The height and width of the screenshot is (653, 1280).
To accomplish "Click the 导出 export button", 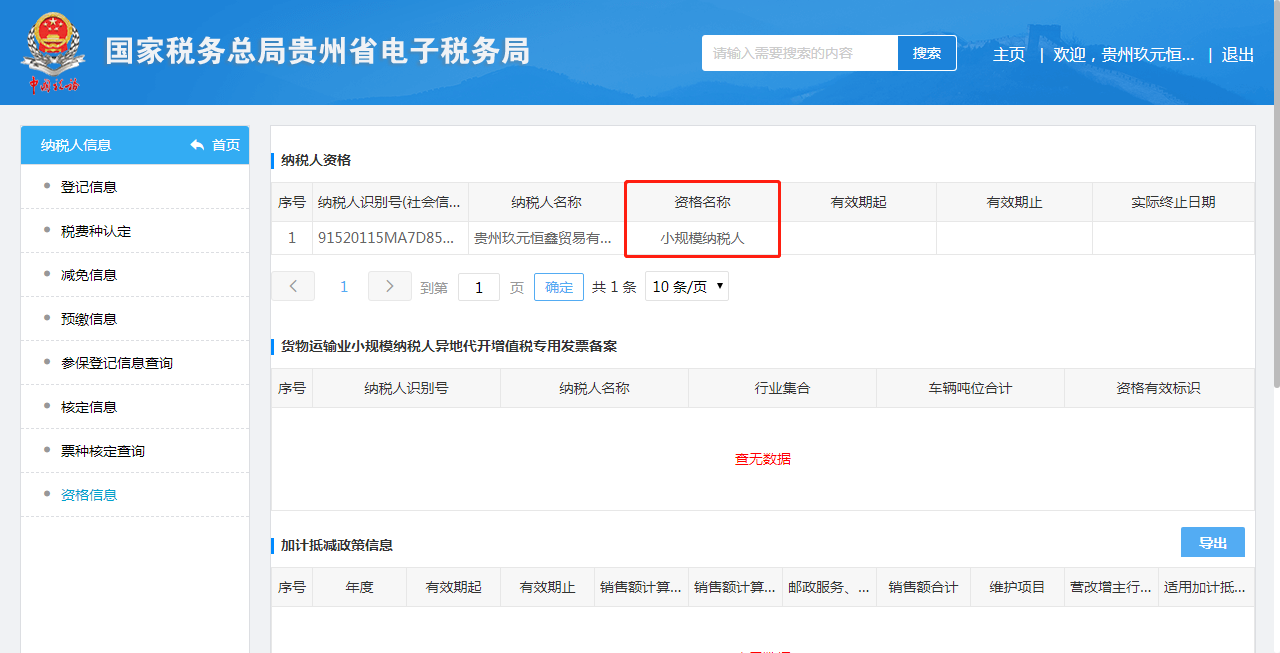I will pyautogui.click(x=1212, y=542).
